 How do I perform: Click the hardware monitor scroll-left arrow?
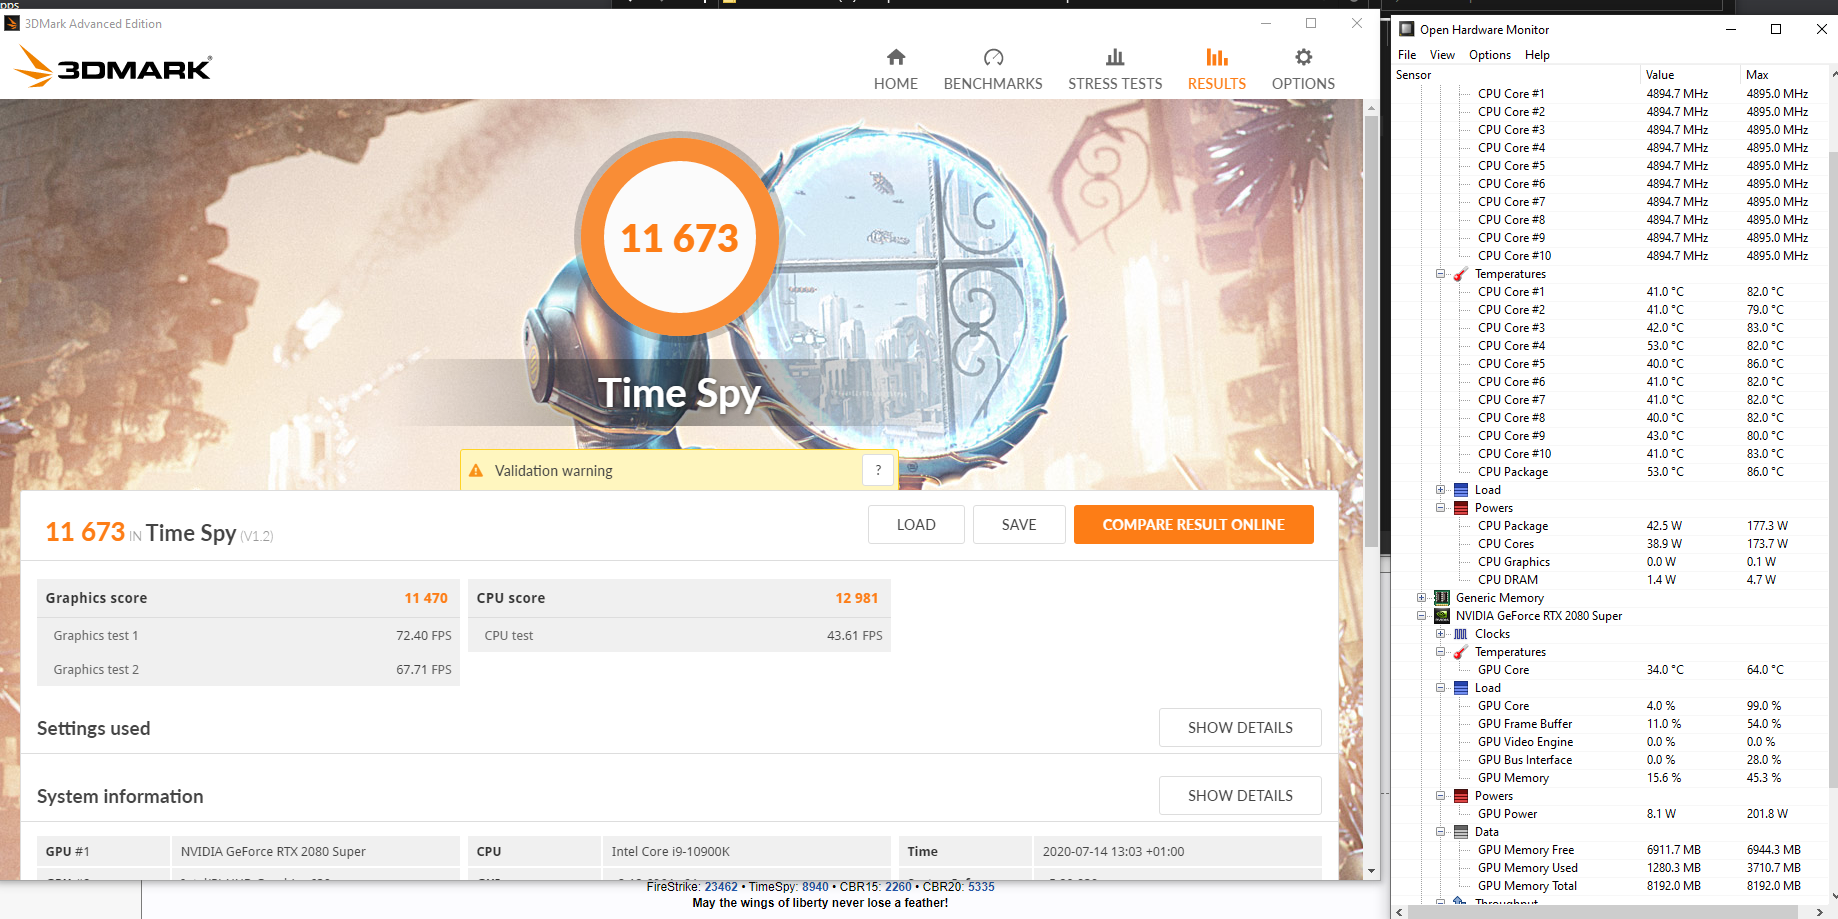1400,911
